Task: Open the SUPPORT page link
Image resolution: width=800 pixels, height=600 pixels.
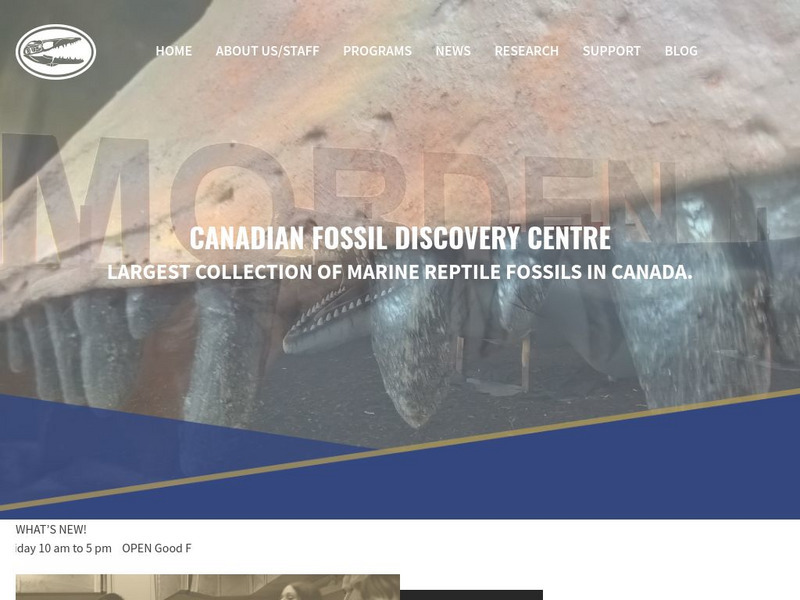Action: (x=611, y=51)
